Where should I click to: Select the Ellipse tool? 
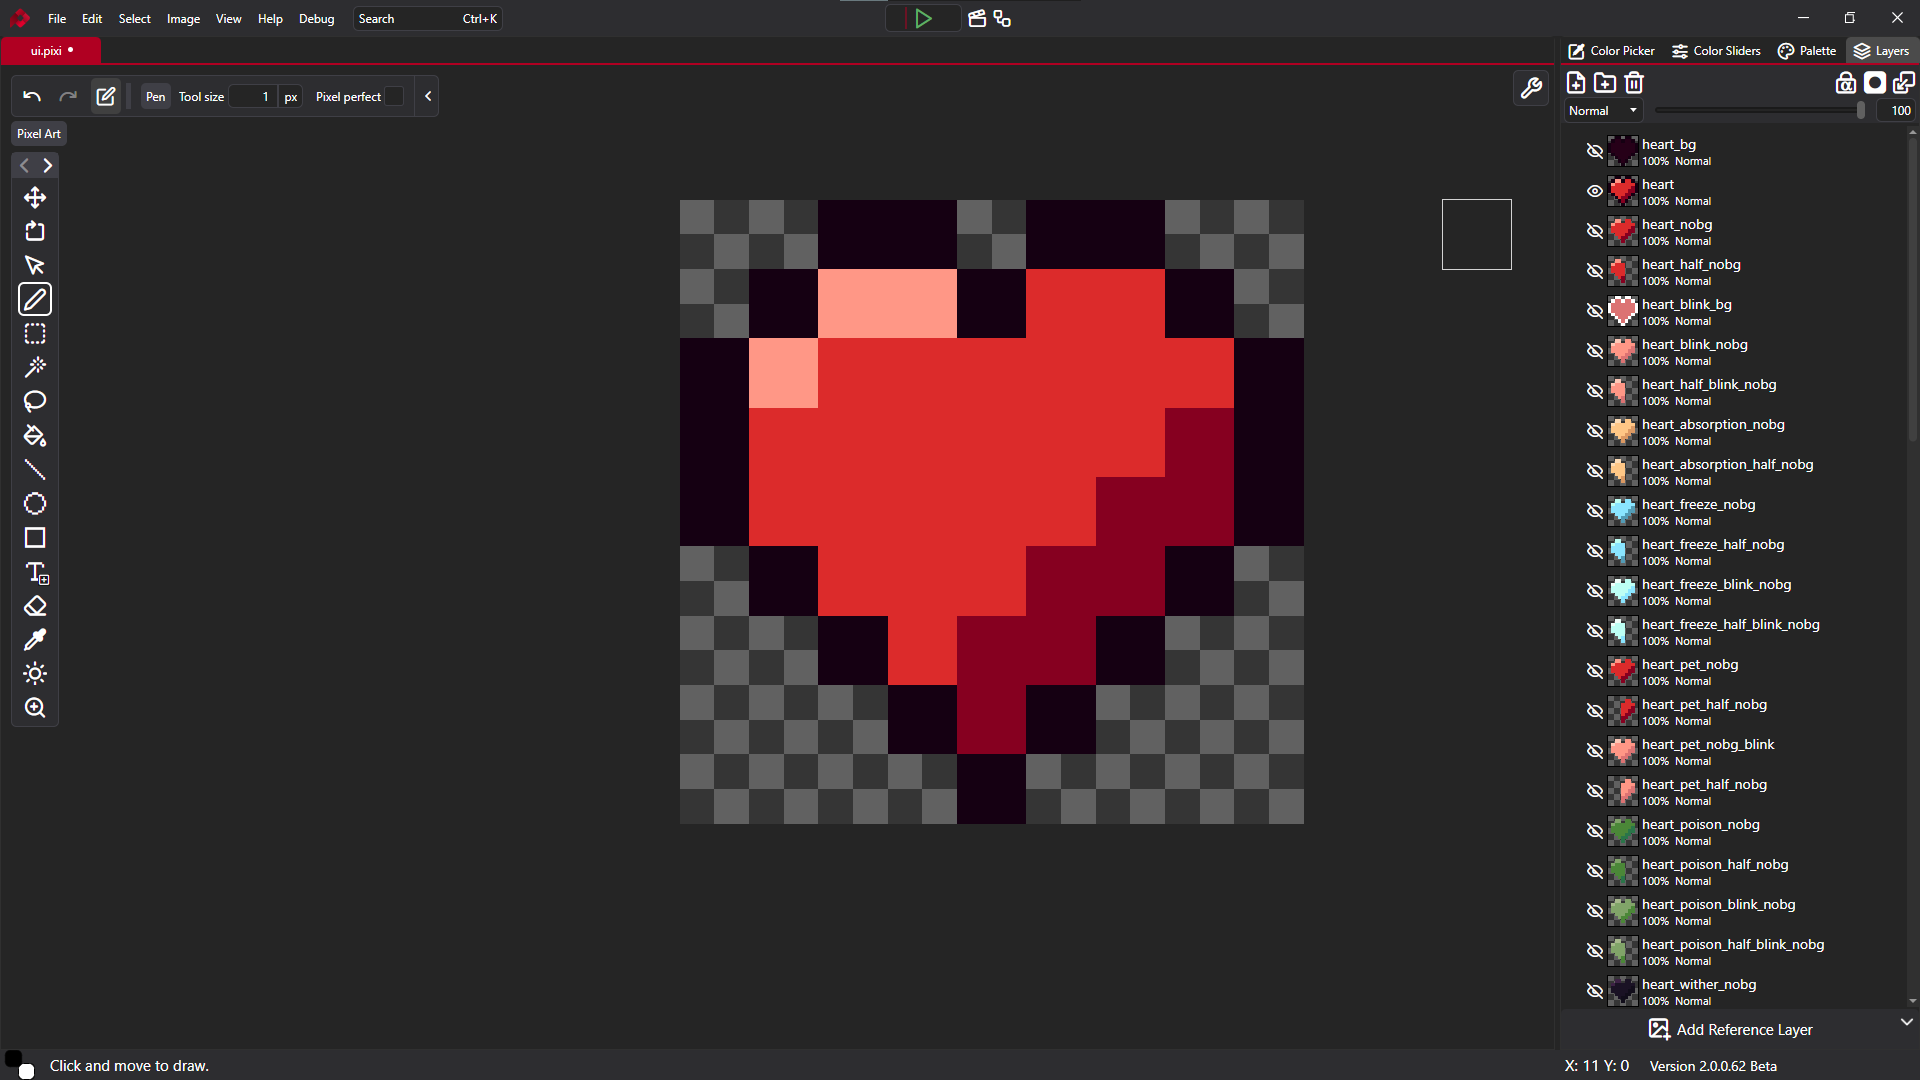(35, 504)
